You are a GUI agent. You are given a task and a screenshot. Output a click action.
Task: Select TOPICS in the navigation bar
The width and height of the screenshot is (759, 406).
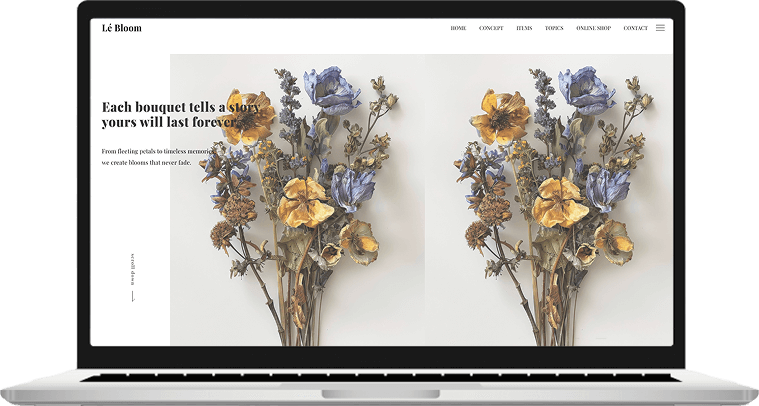click(554, 28)
